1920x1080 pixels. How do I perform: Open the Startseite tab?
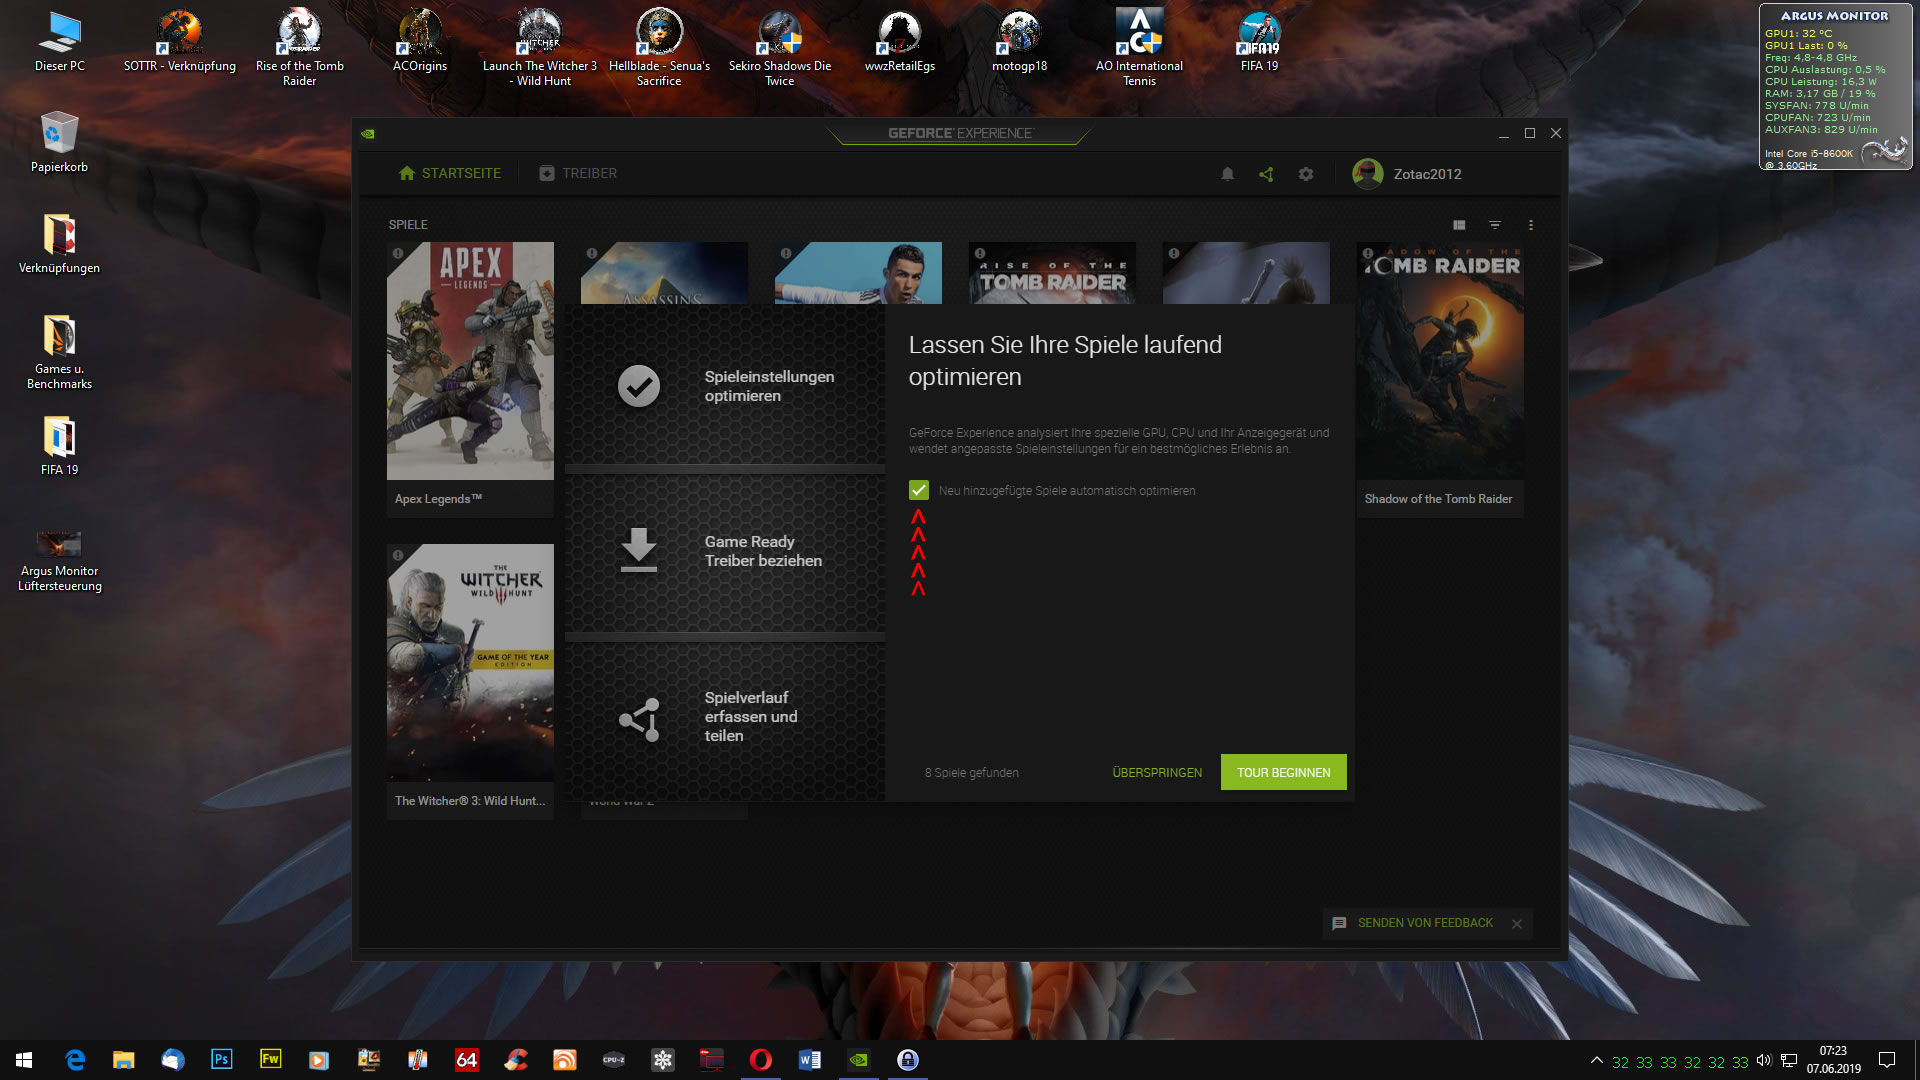[449, 173]
